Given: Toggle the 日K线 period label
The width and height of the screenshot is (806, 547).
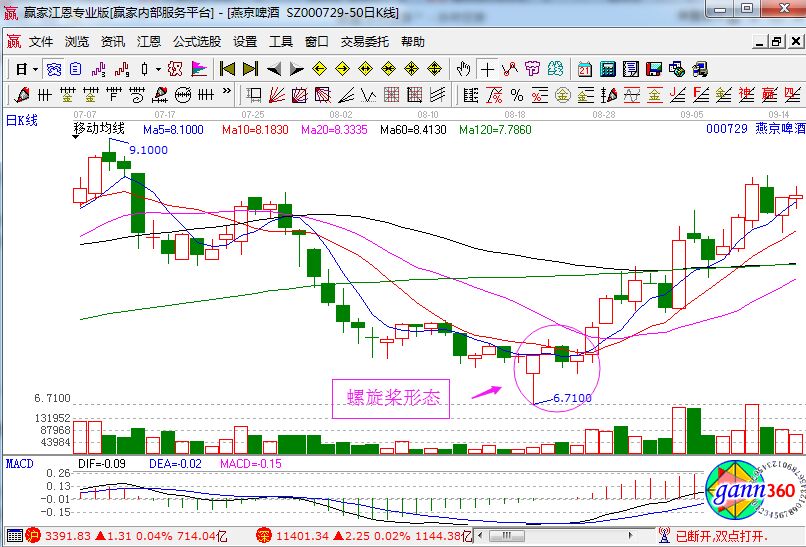Looking at the screenshot, I should (x=22, y=120).
